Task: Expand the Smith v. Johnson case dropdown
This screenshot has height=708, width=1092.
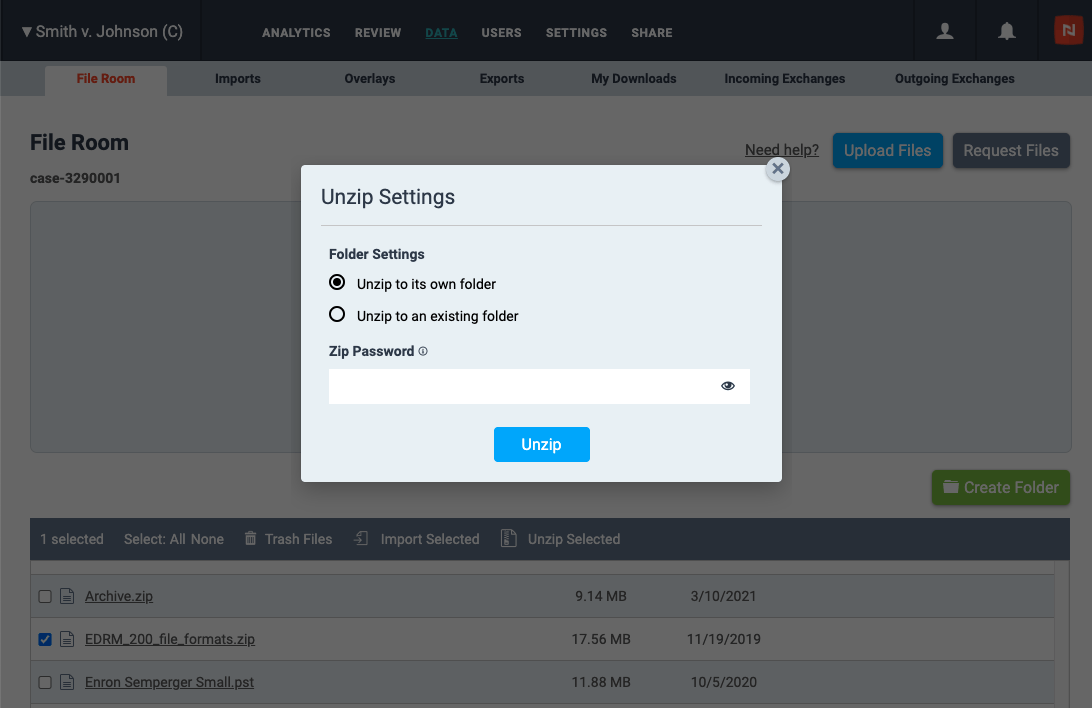Action: click(100, 32)
